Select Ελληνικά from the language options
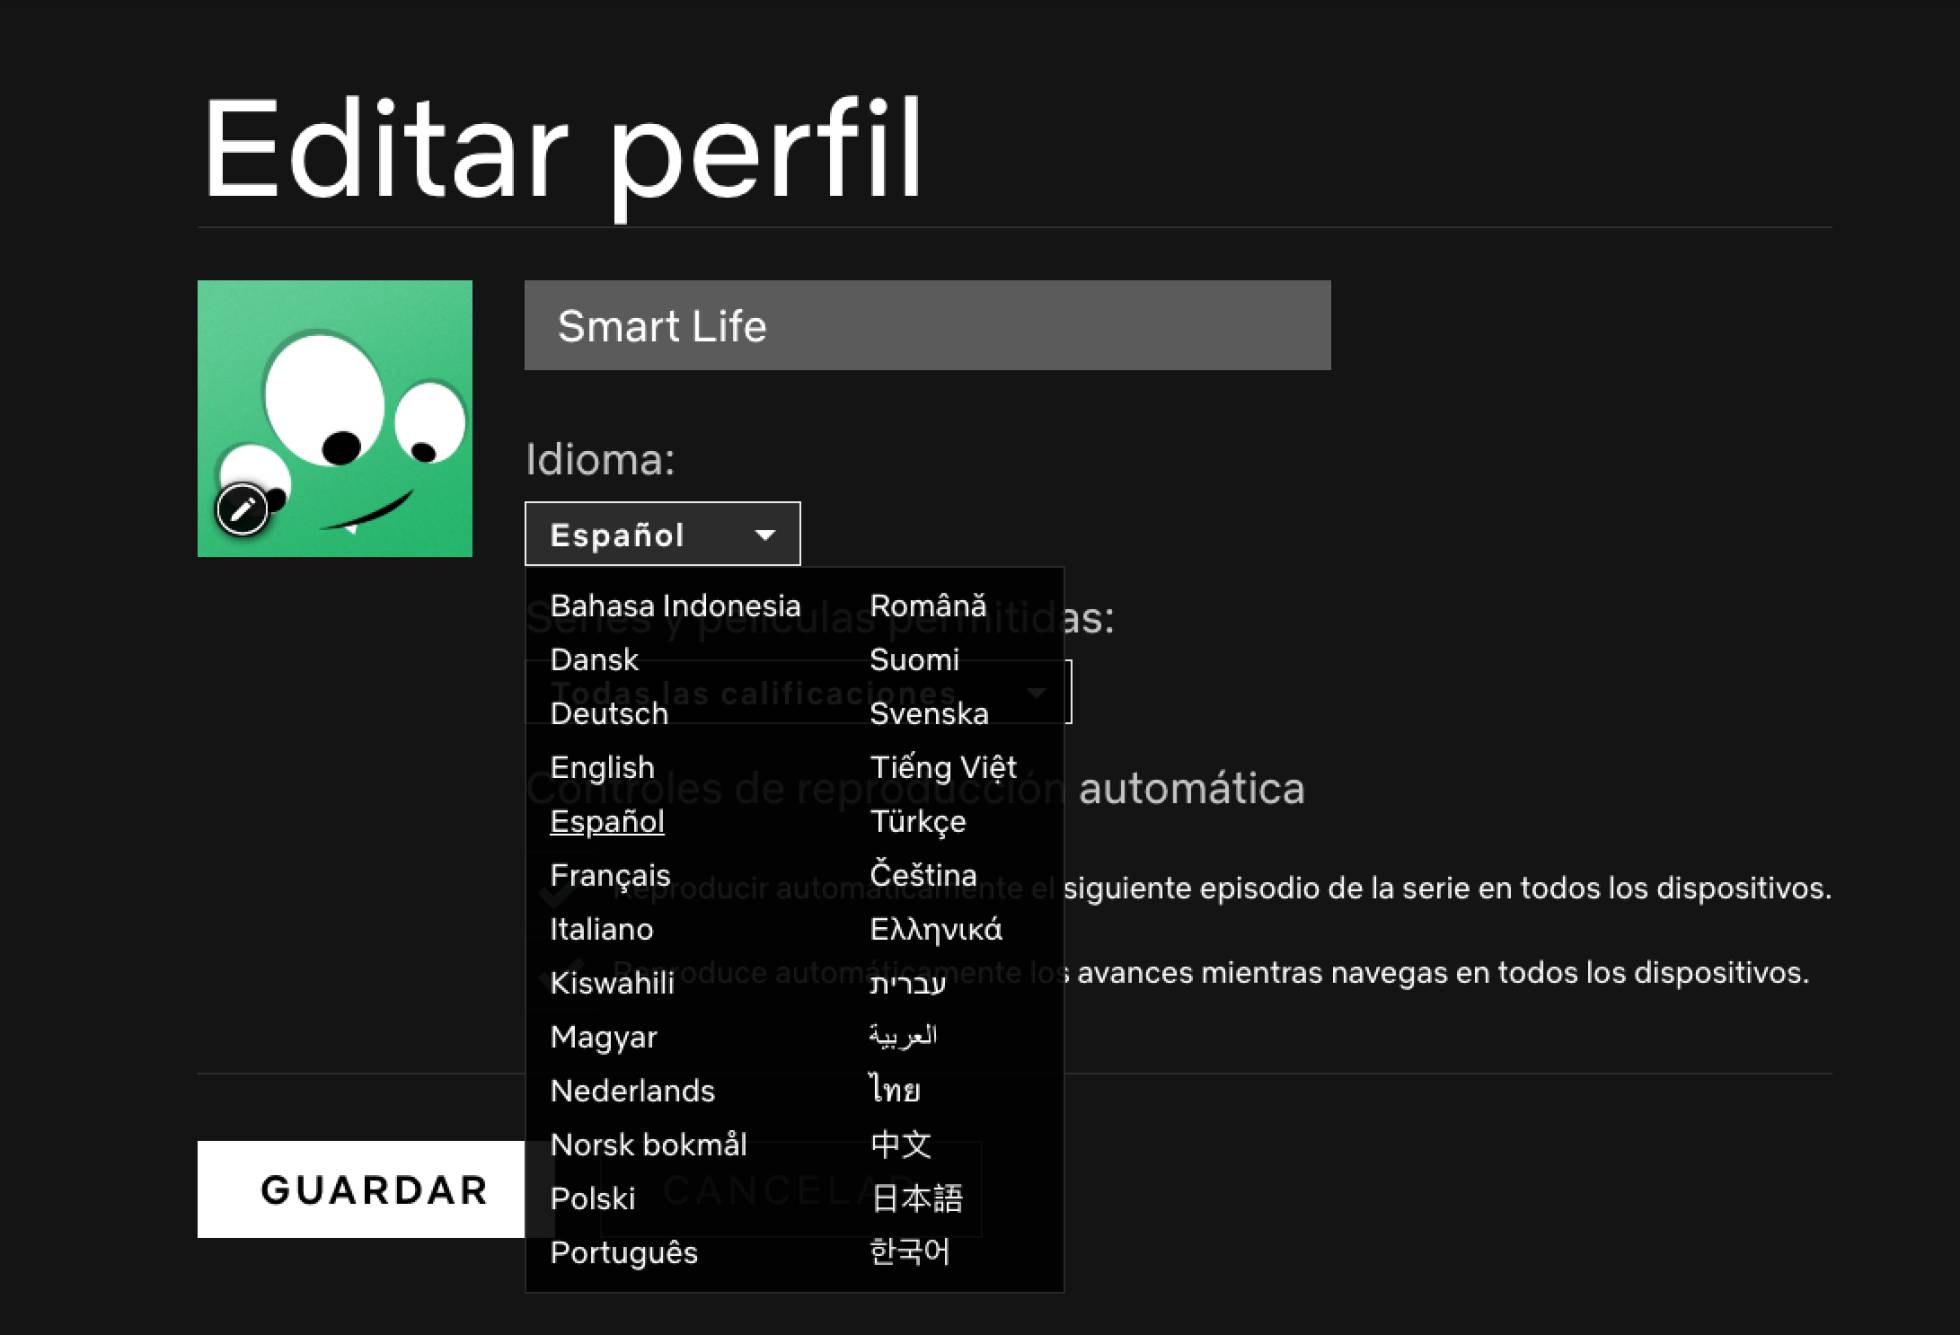 pyautogui.click(x=935, y=930)
